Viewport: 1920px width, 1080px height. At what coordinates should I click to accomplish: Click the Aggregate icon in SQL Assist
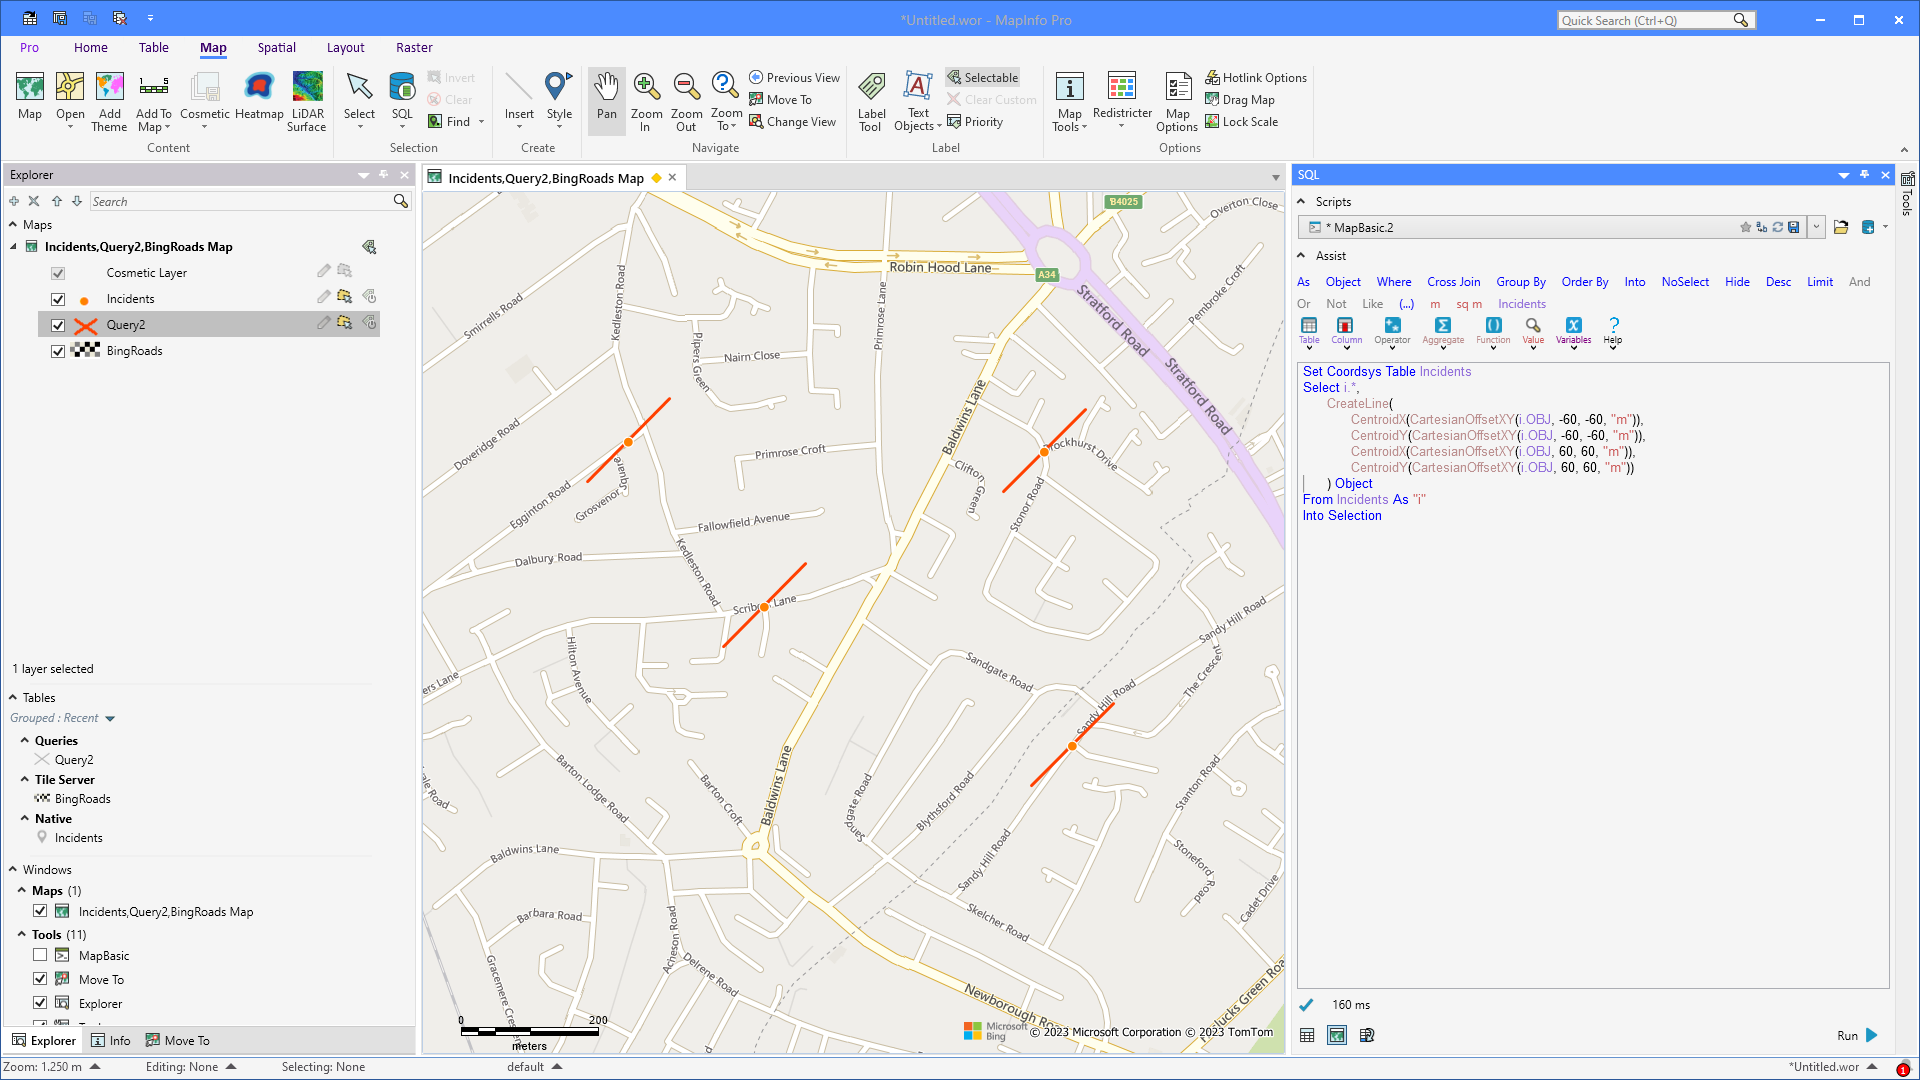coord(1443,328)
